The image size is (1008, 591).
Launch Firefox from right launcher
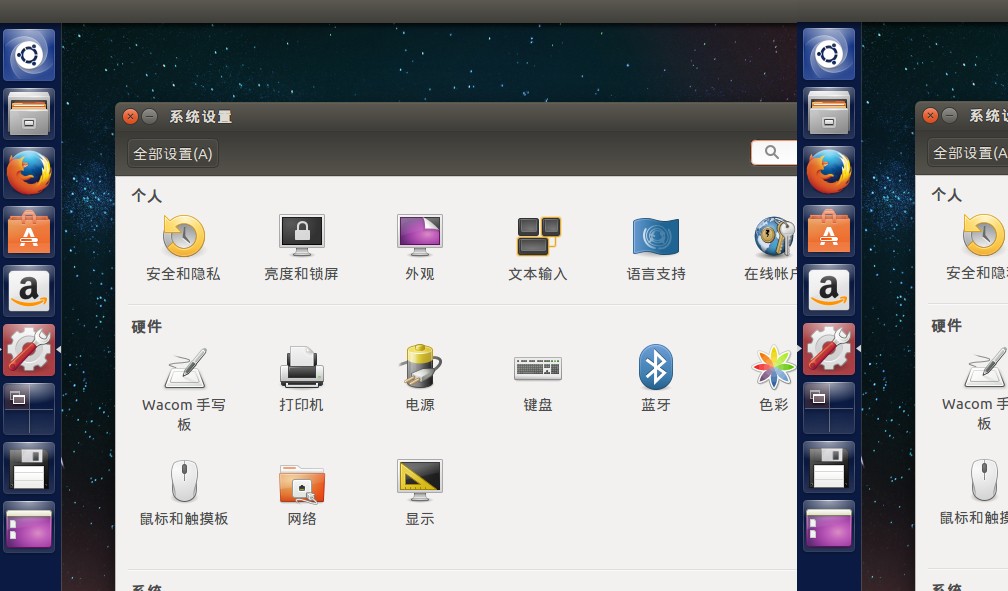click(829, 172)
